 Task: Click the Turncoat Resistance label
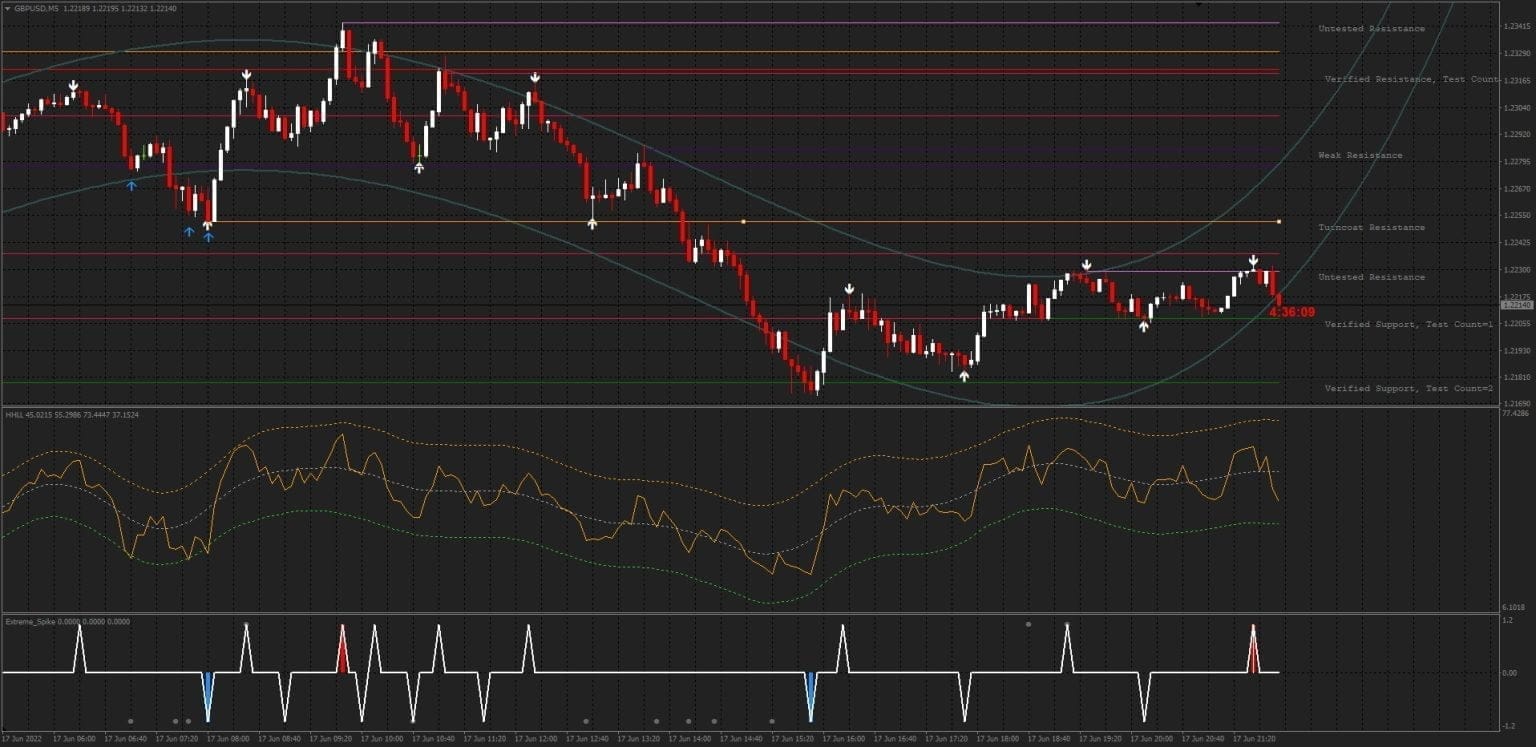pos(1373,227)
